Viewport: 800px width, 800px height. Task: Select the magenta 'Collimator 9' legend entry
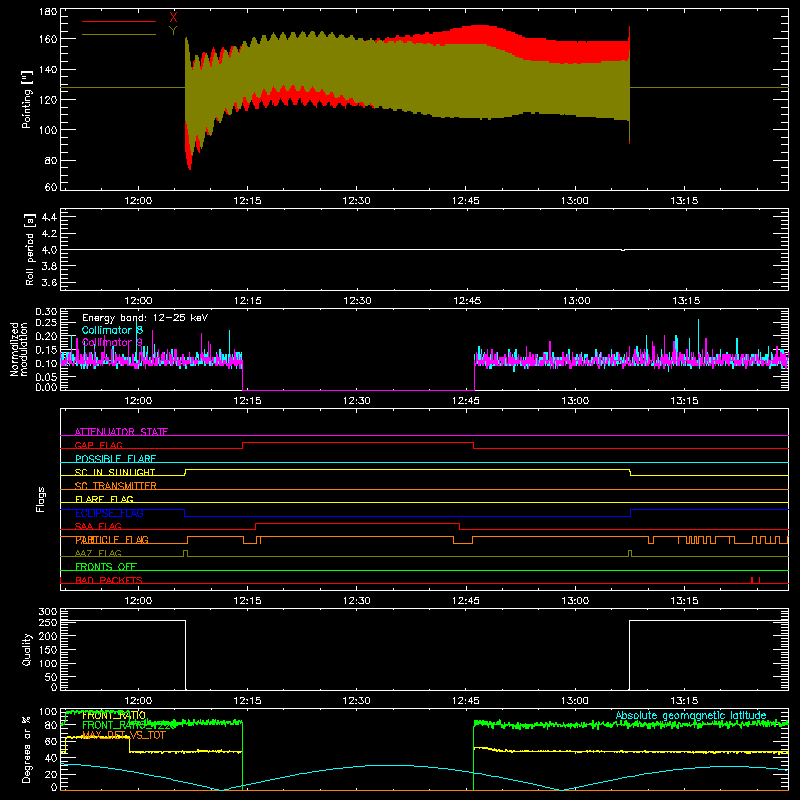[x=112, y=342]
